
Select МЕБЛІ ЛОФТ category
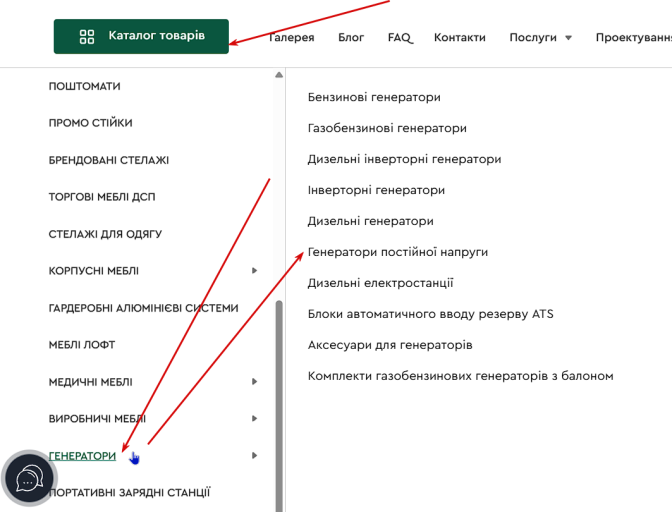pyautogui.click(x=82, y=345)
